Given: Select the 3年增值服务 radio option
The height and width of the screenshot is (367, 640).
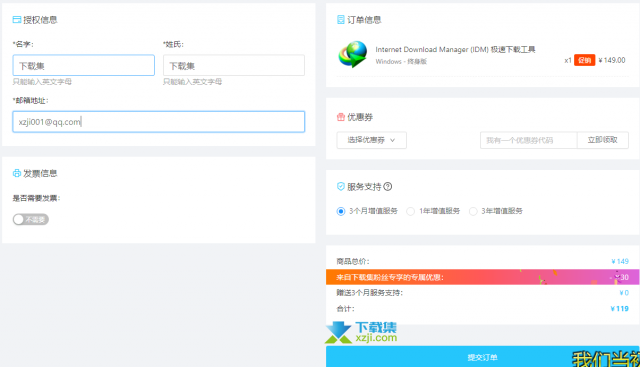Looking at the screenshot, I should pos(473,211).
